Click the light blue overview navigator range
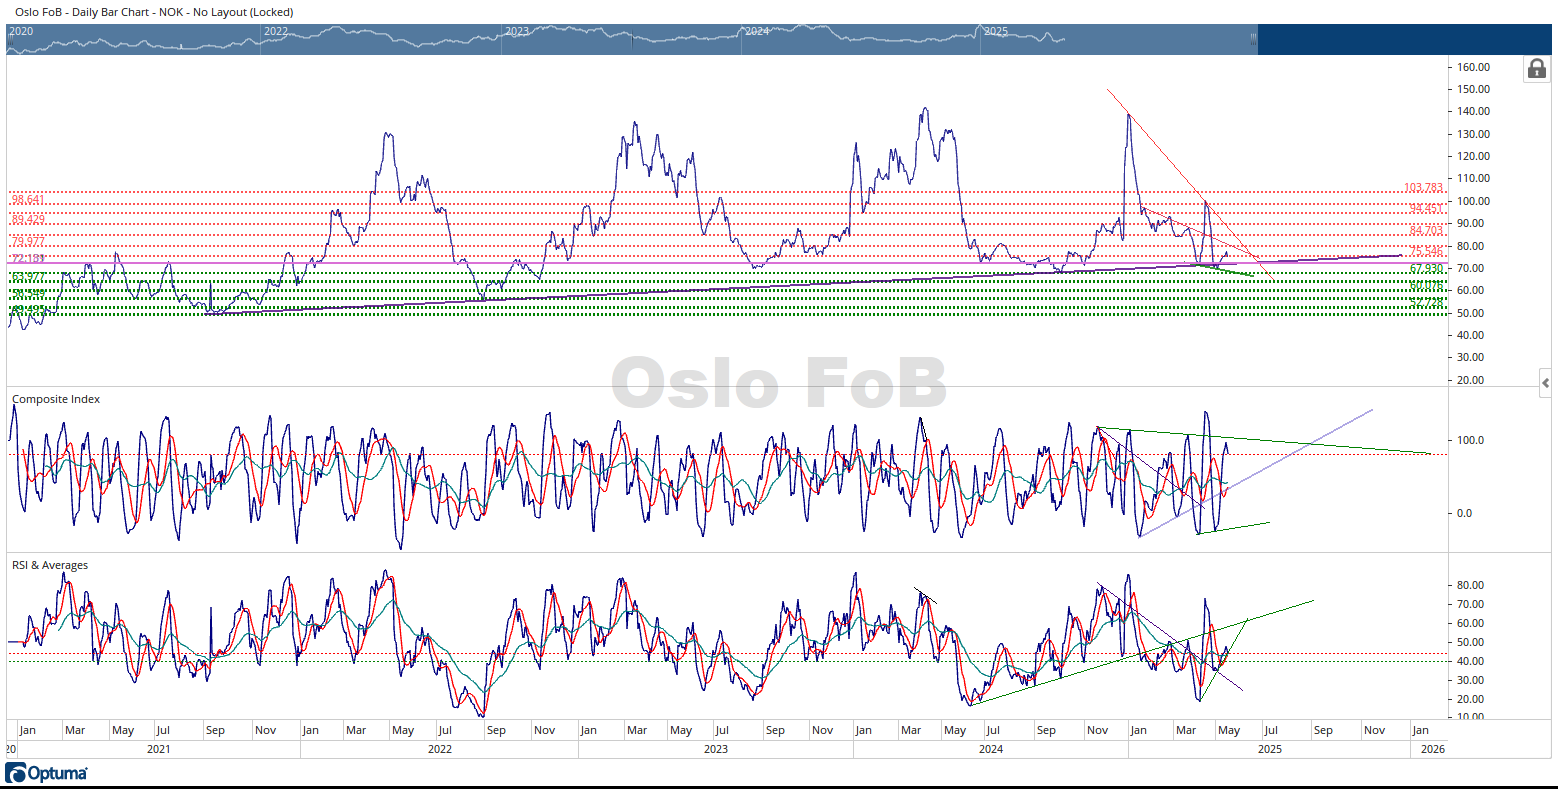This screenshot has height=789, width=1558. tap(630, 40)
